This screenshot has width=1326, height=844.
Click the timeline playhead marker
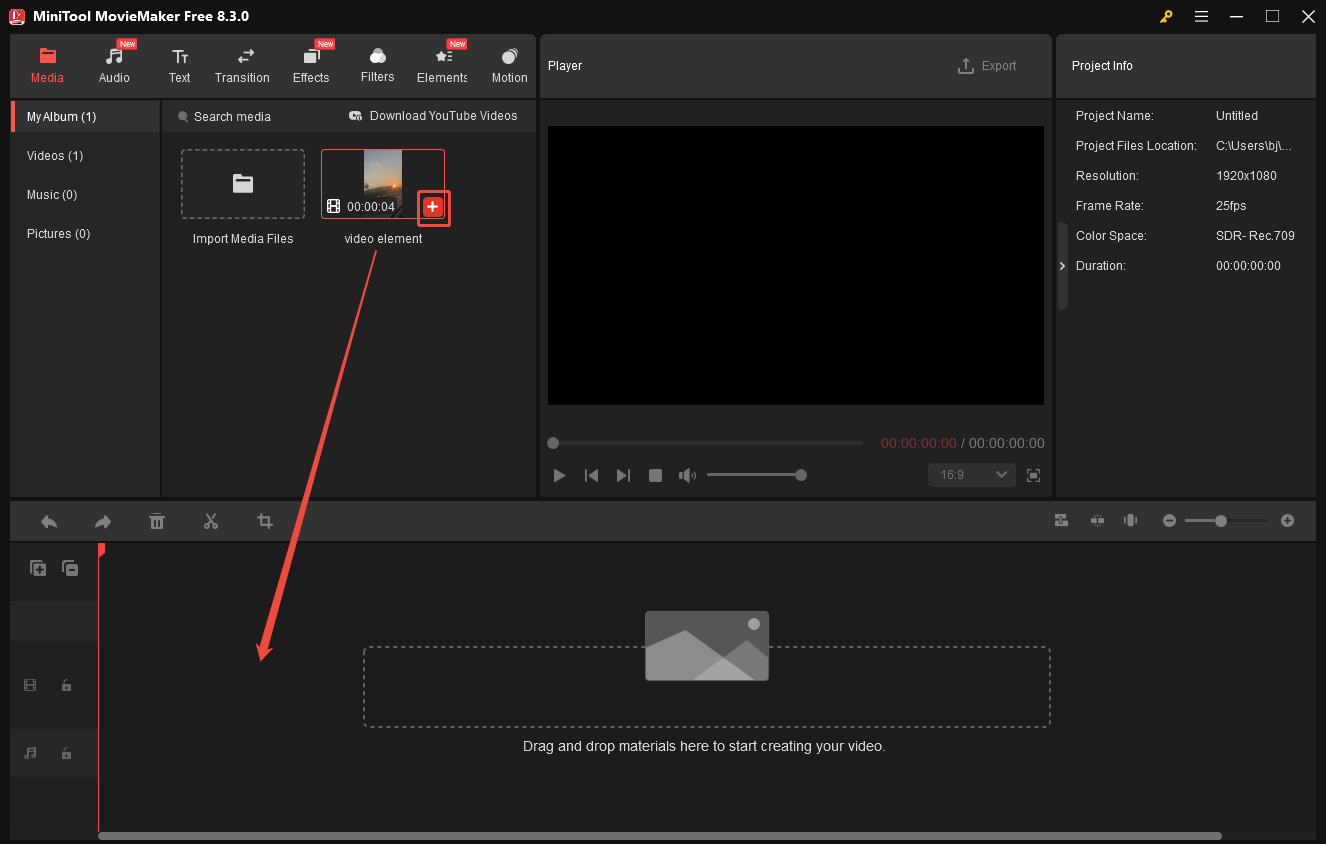click(101, 550)
